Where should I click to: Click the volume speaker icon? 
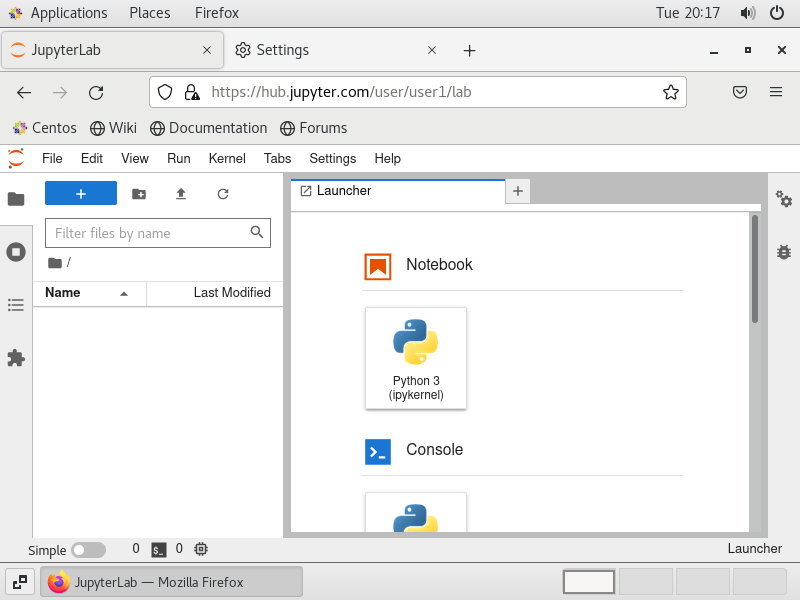pyautogui.click(x=747, y=13)
